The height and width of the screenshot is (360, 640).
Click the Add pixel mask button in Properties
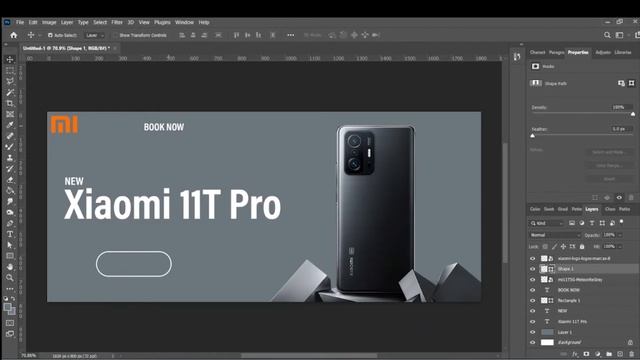click(621, 83)
